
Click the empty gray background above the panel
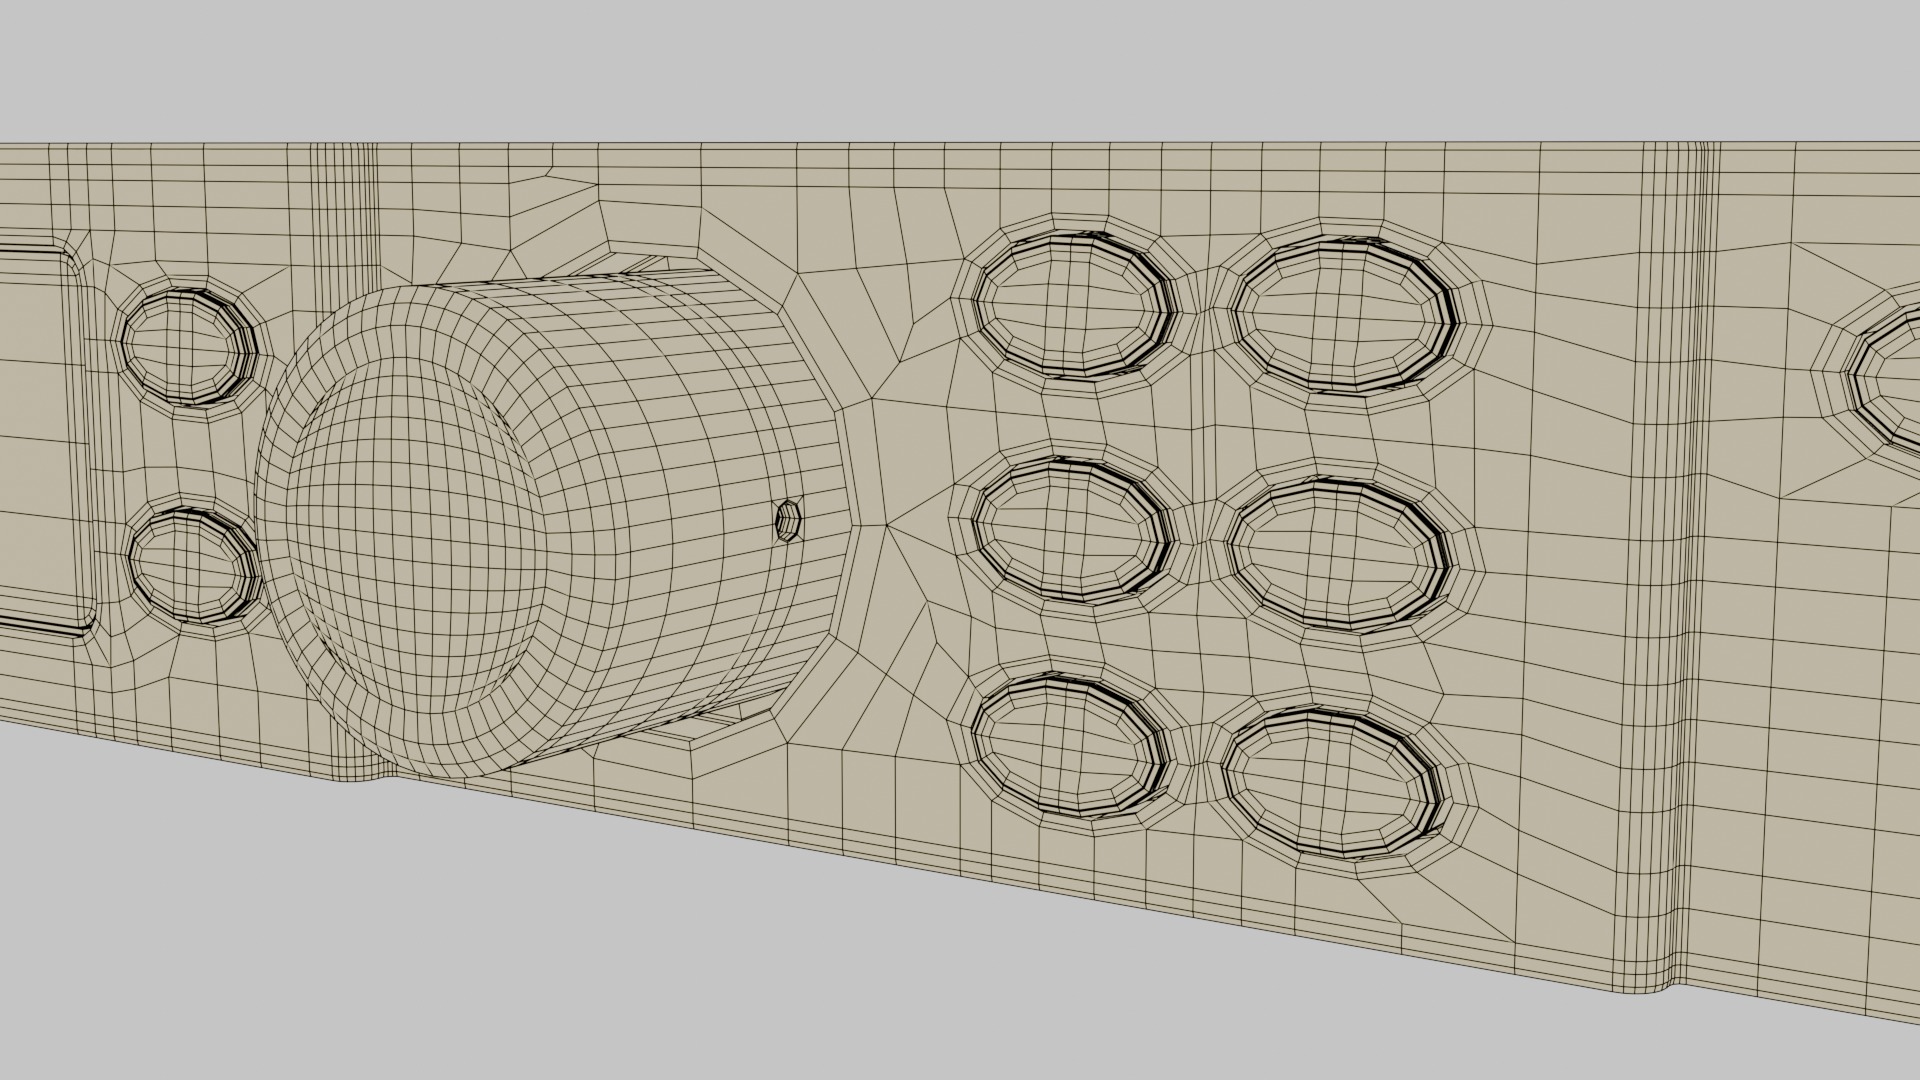[960, 70]
